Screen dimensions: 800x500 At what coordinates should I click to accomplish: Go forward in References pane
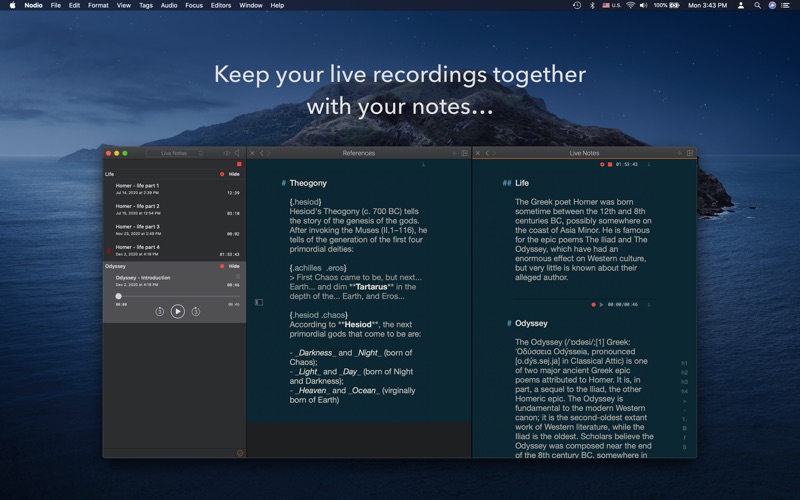coord(269,153)
